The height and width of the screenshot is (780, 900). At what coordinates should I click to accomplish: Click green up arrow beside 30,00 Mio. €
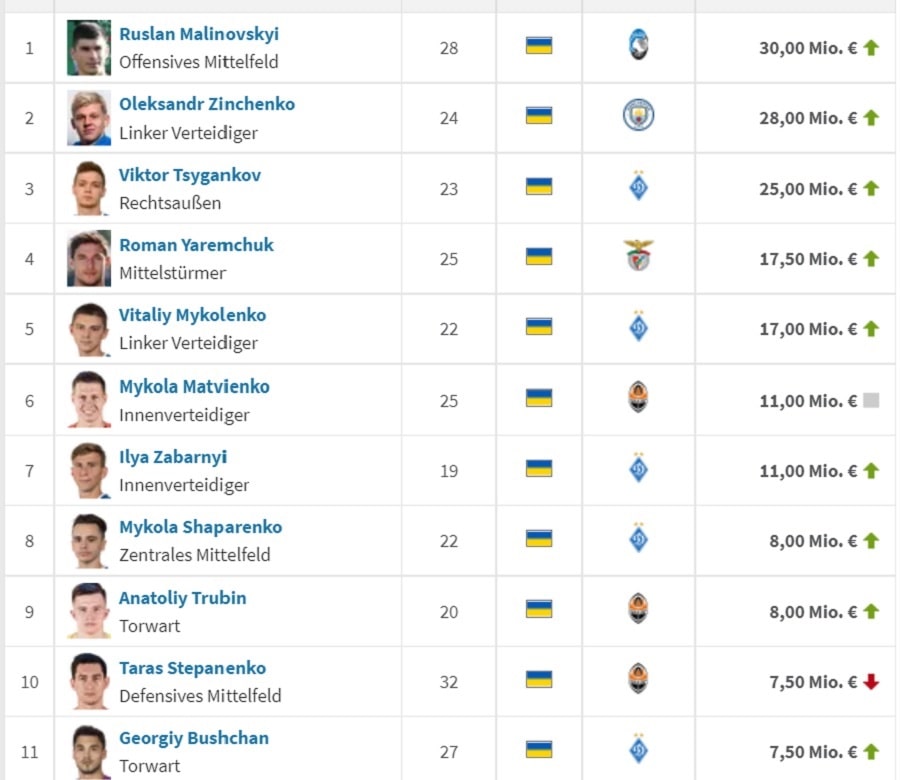[x=871, y=47]
